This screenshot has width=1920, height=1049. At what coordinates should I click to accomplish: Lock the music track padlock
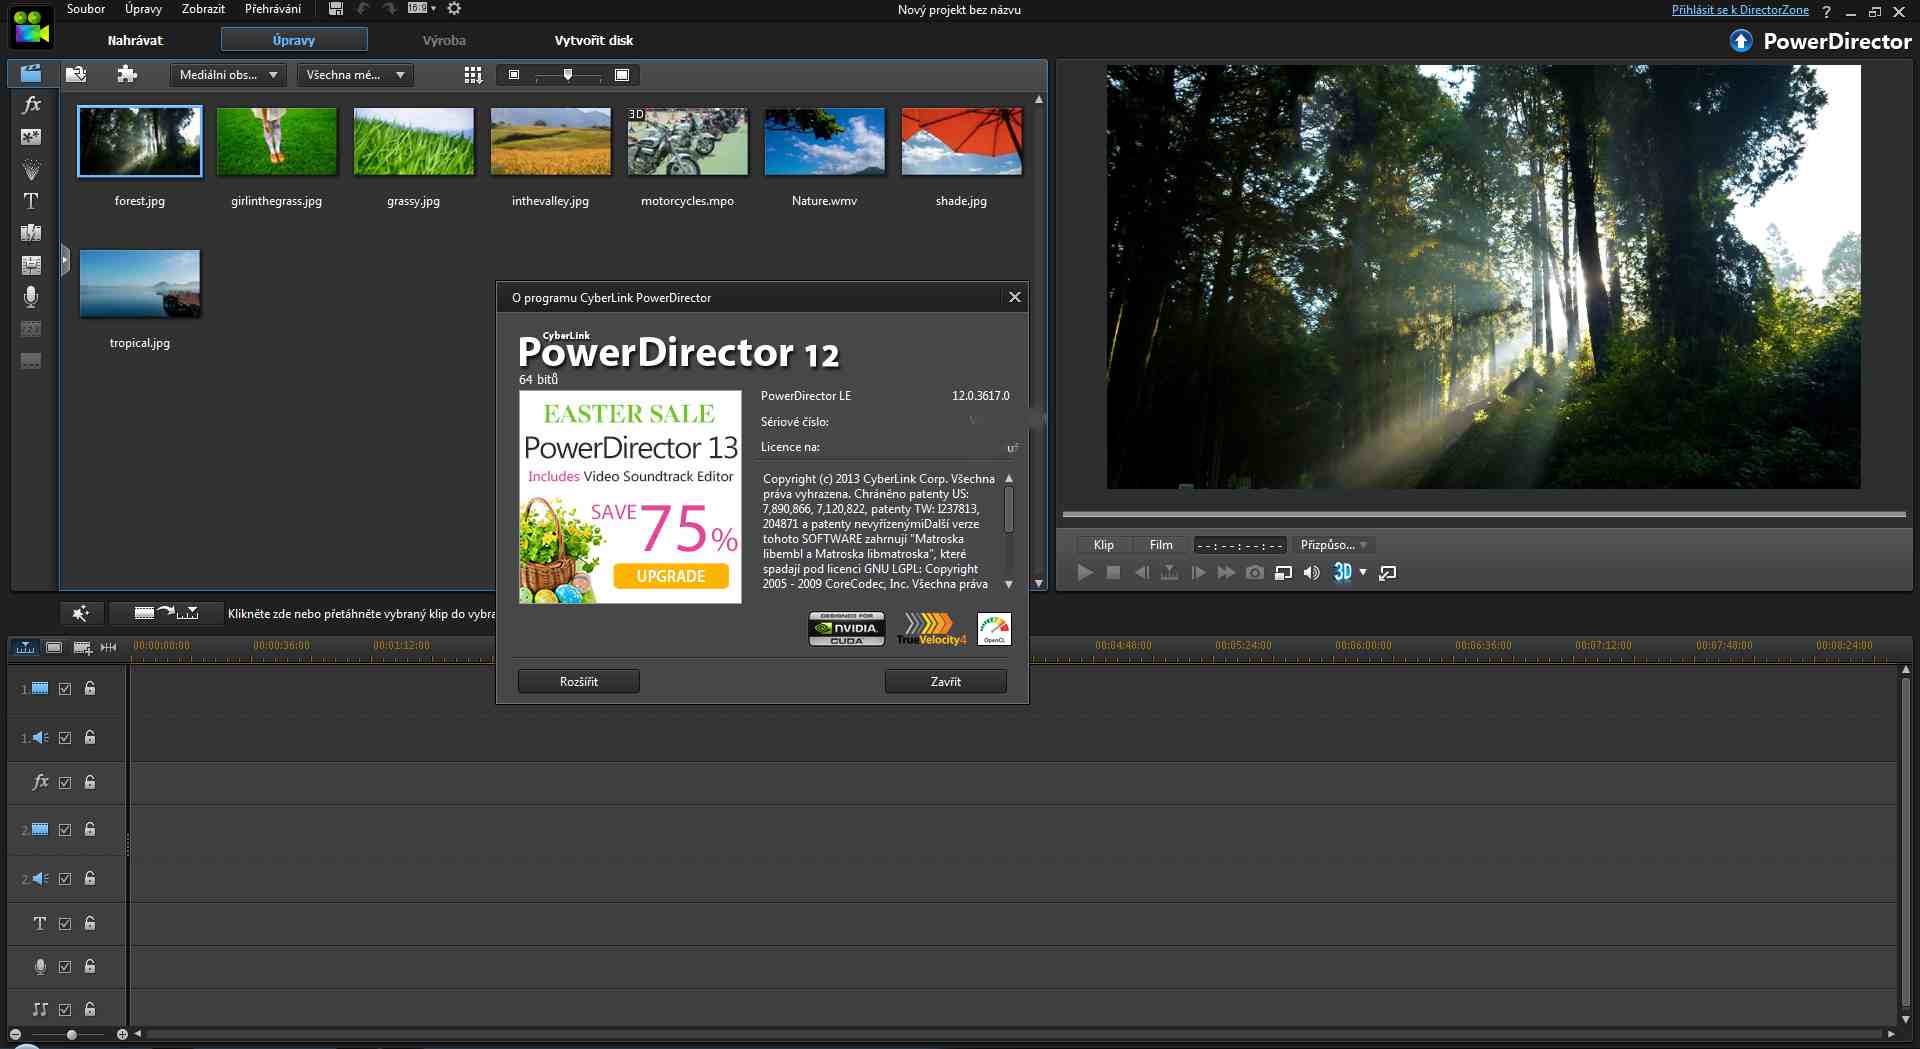(x=90, y=1009)
